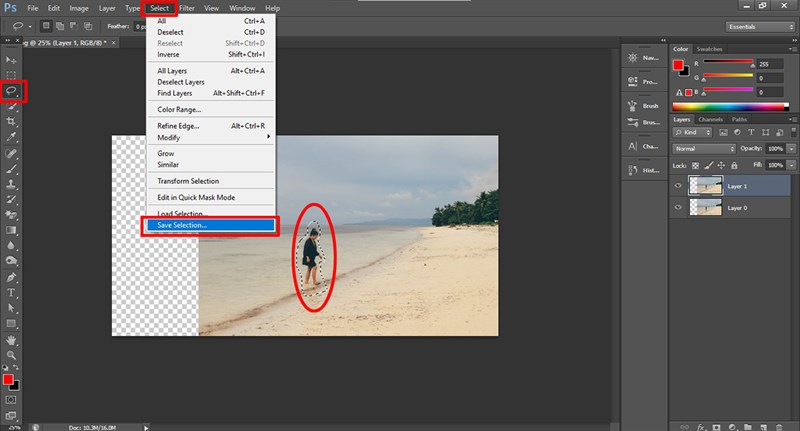Select the Zoom tool
The image size is (800, 431).
coord(11,355)
